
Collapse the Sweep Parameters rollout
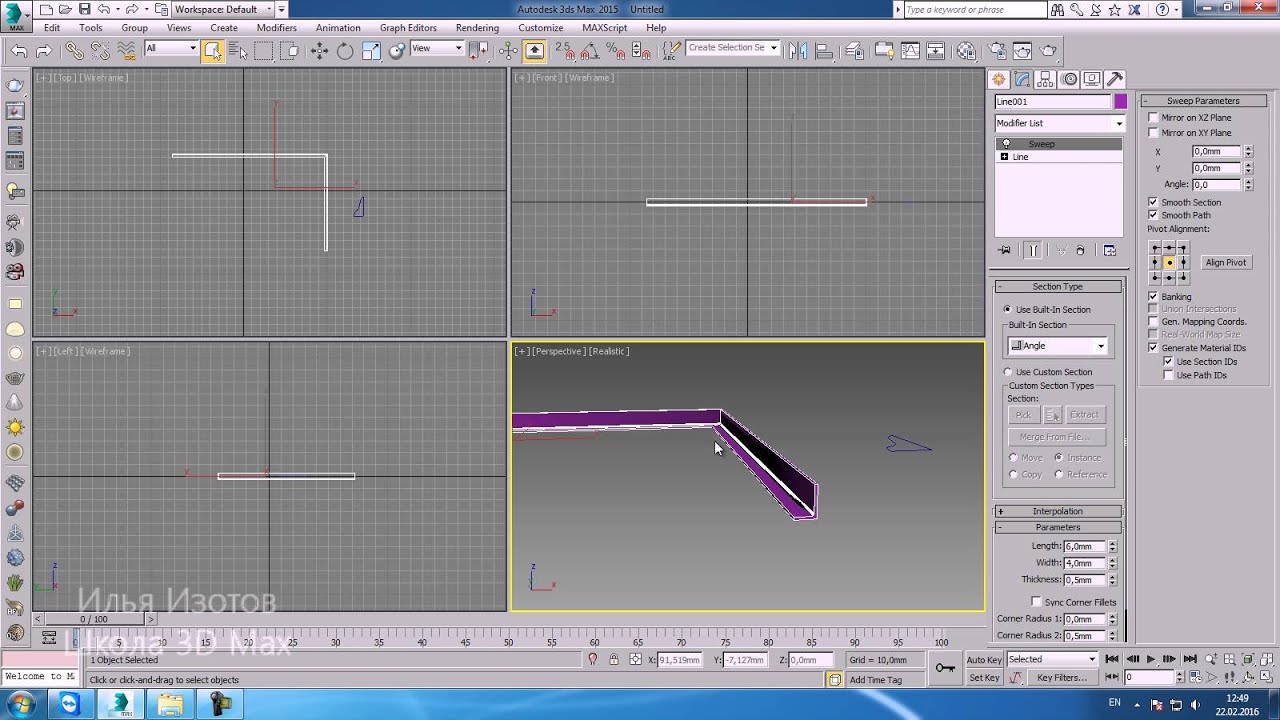(x=1203, y=101)
